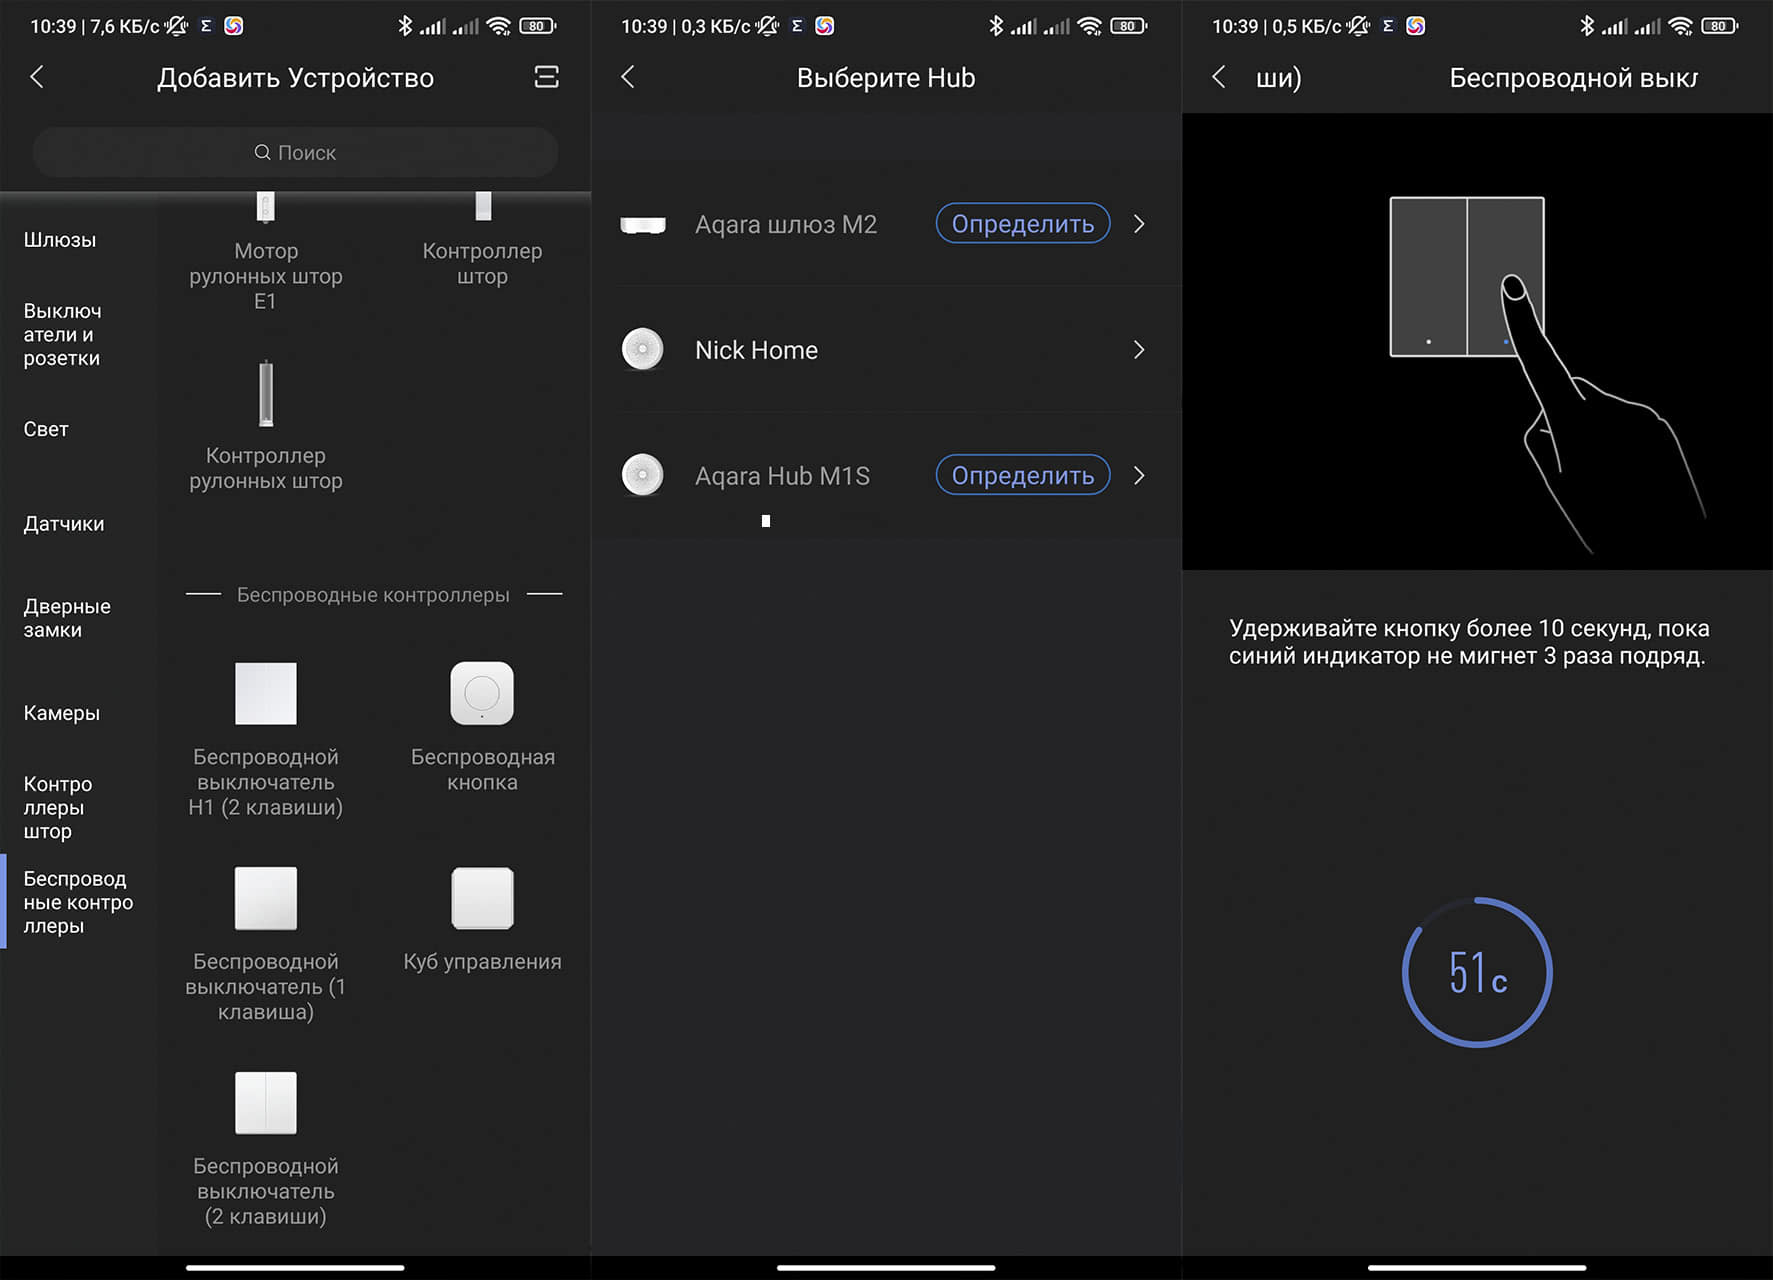1773x1280 pixels.
Task: Choose the roller shade controller icon
Action: pyautogui.click(x=265, y=394)
